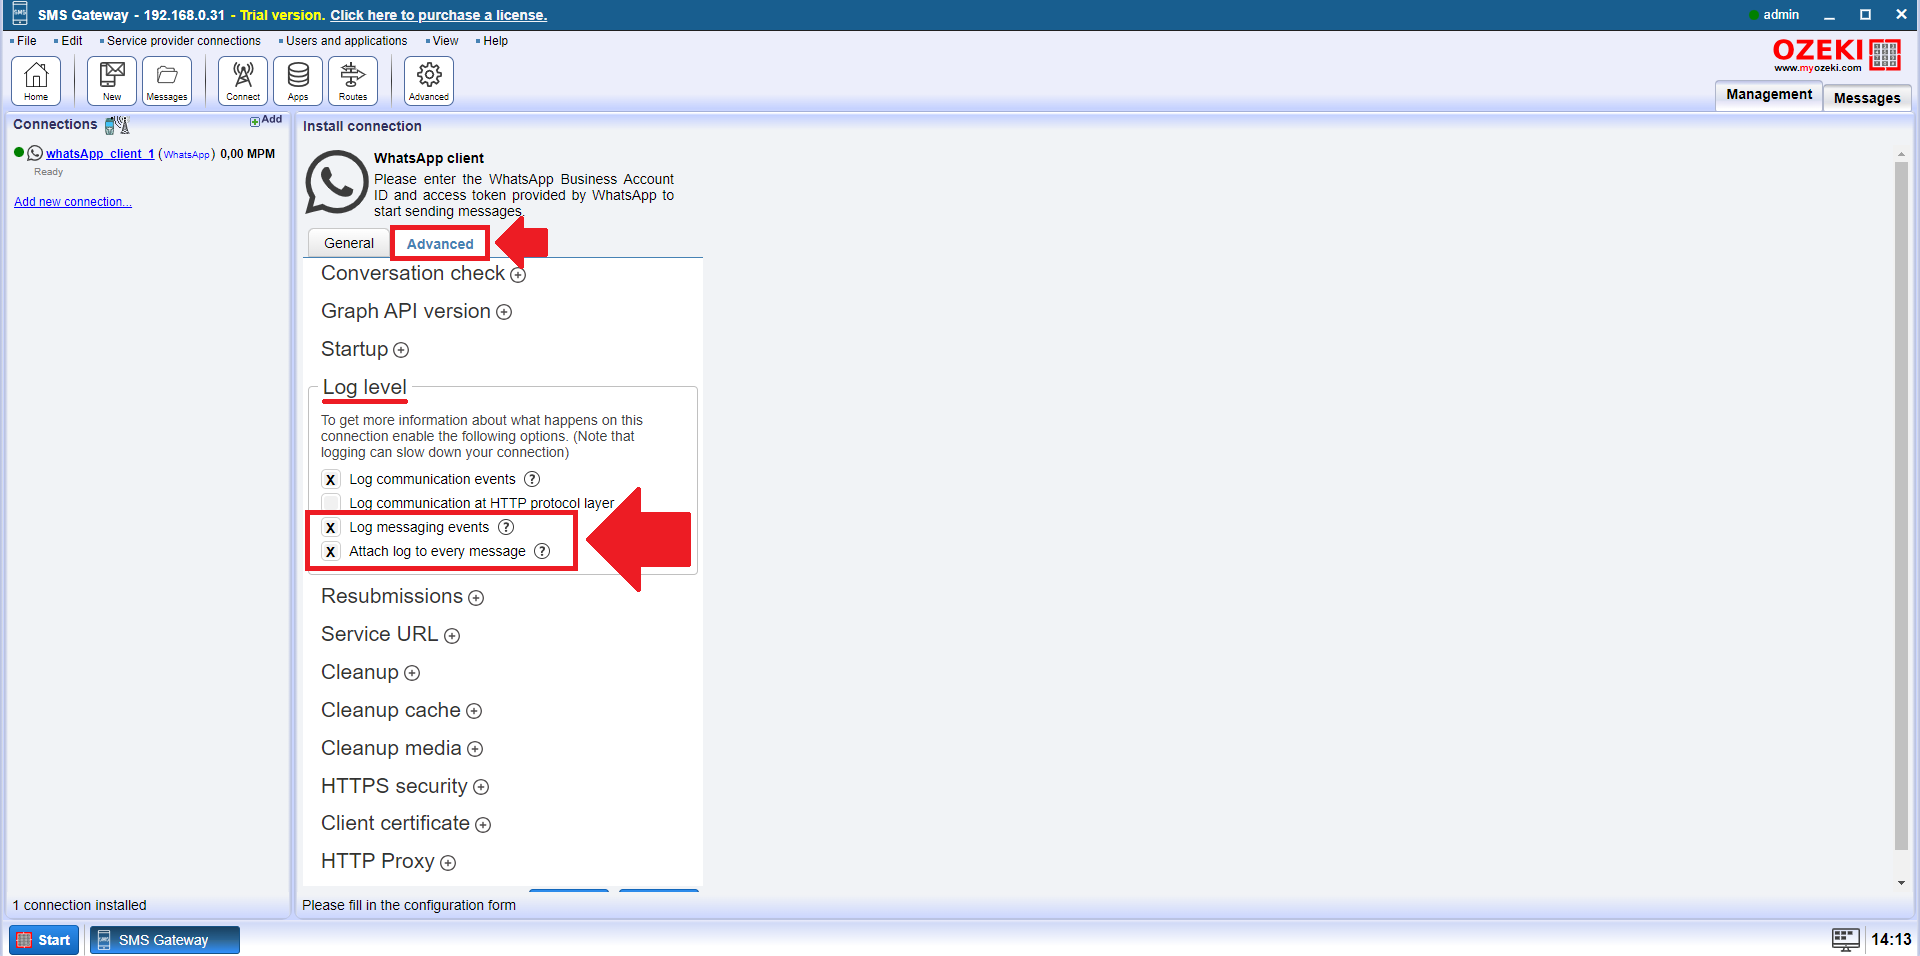This screenshot has width=1920, height=956.
Task: Open the Routes signpost toolbar icon
Action: pos(353,80)
